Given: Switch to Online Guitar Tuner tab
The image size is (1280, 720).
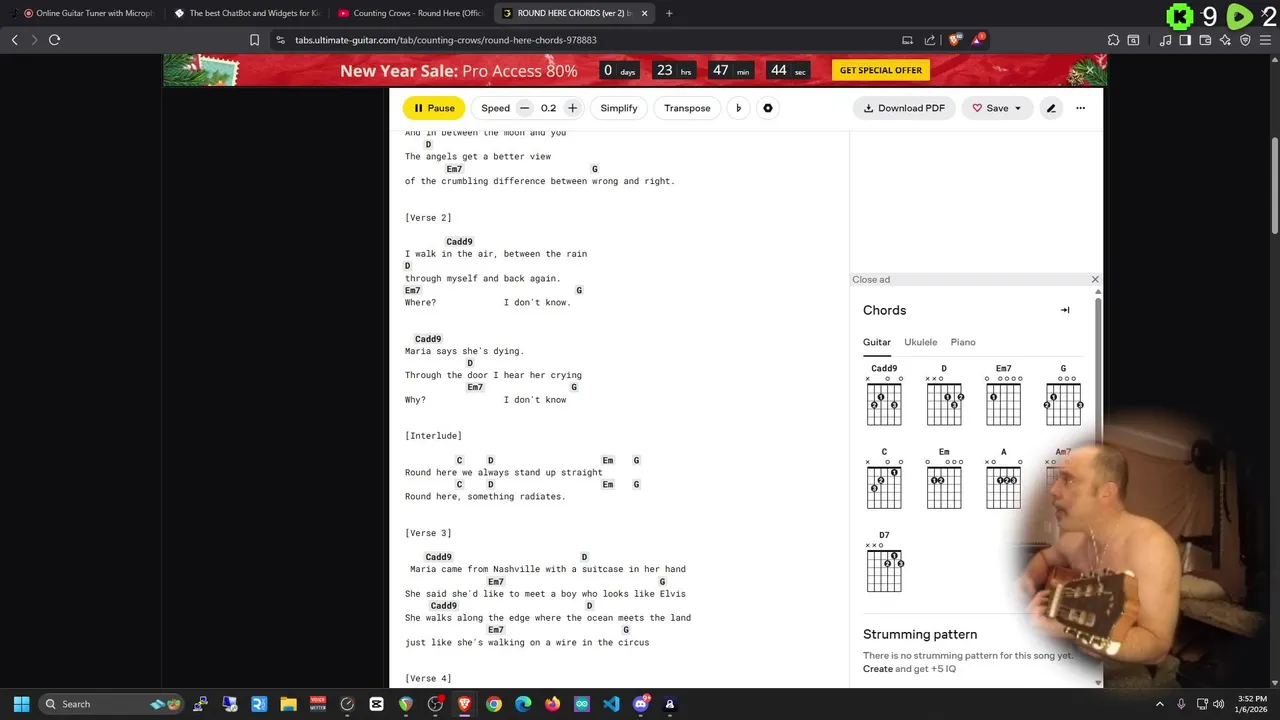Looking at the screenshot, I should (x=87, y=13).
